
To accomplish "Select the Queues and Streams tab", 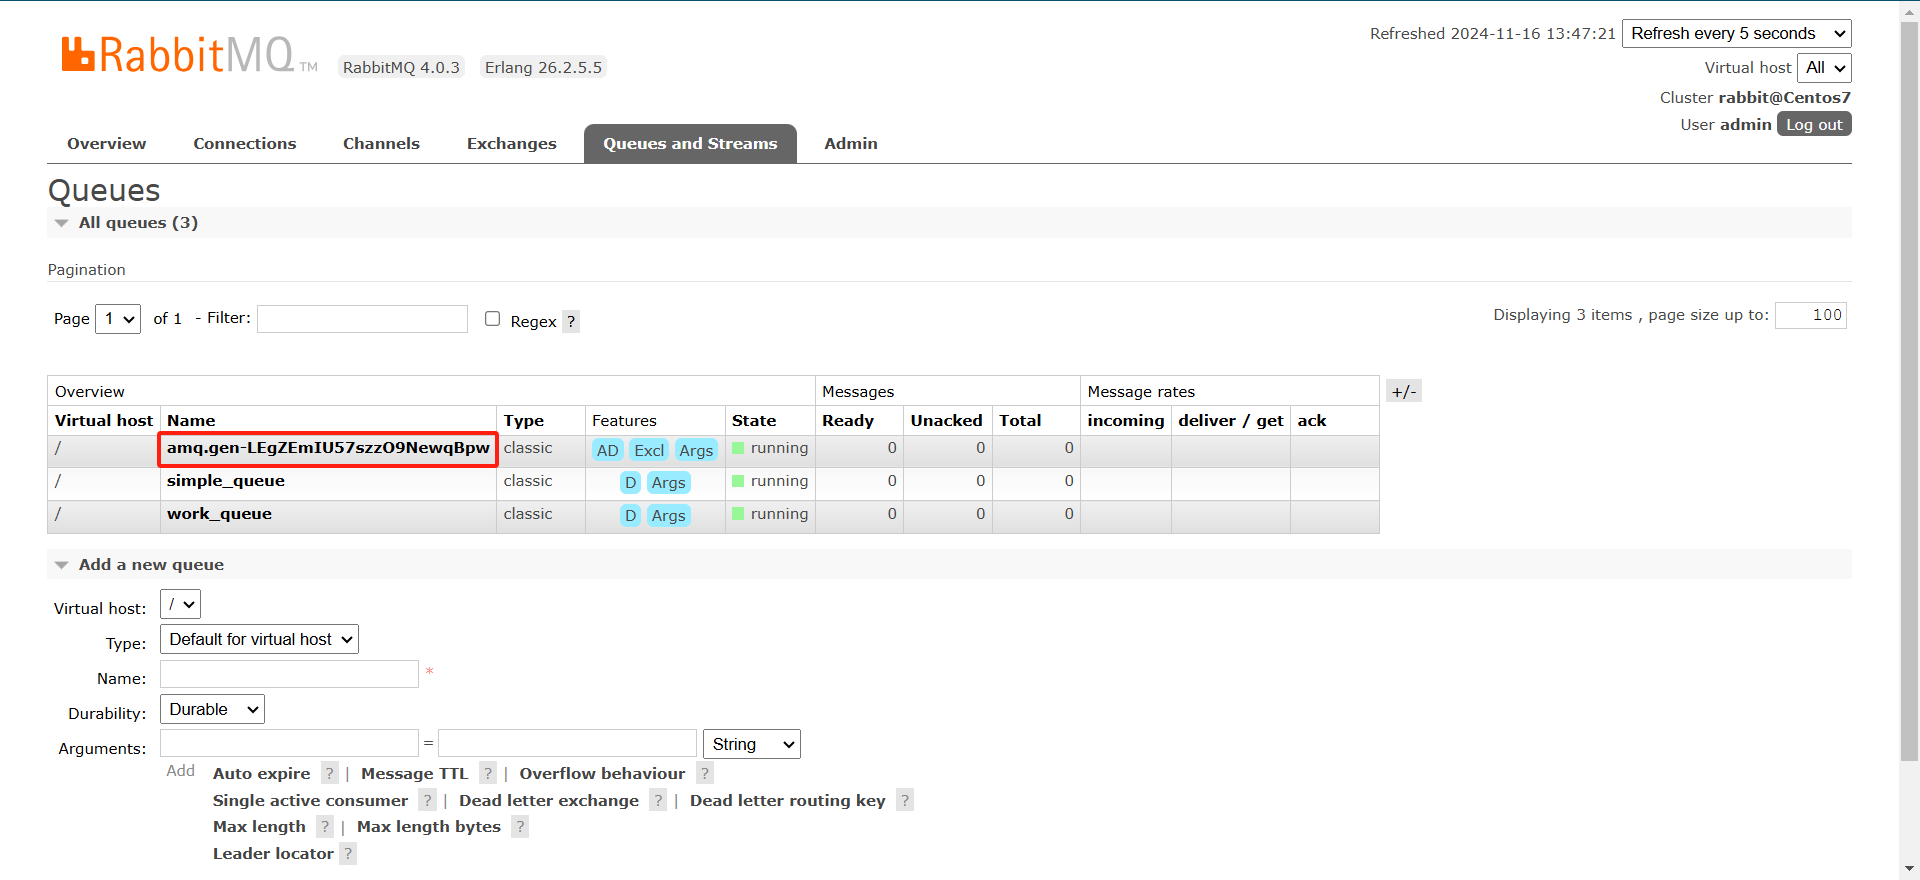I will point(690,143).
